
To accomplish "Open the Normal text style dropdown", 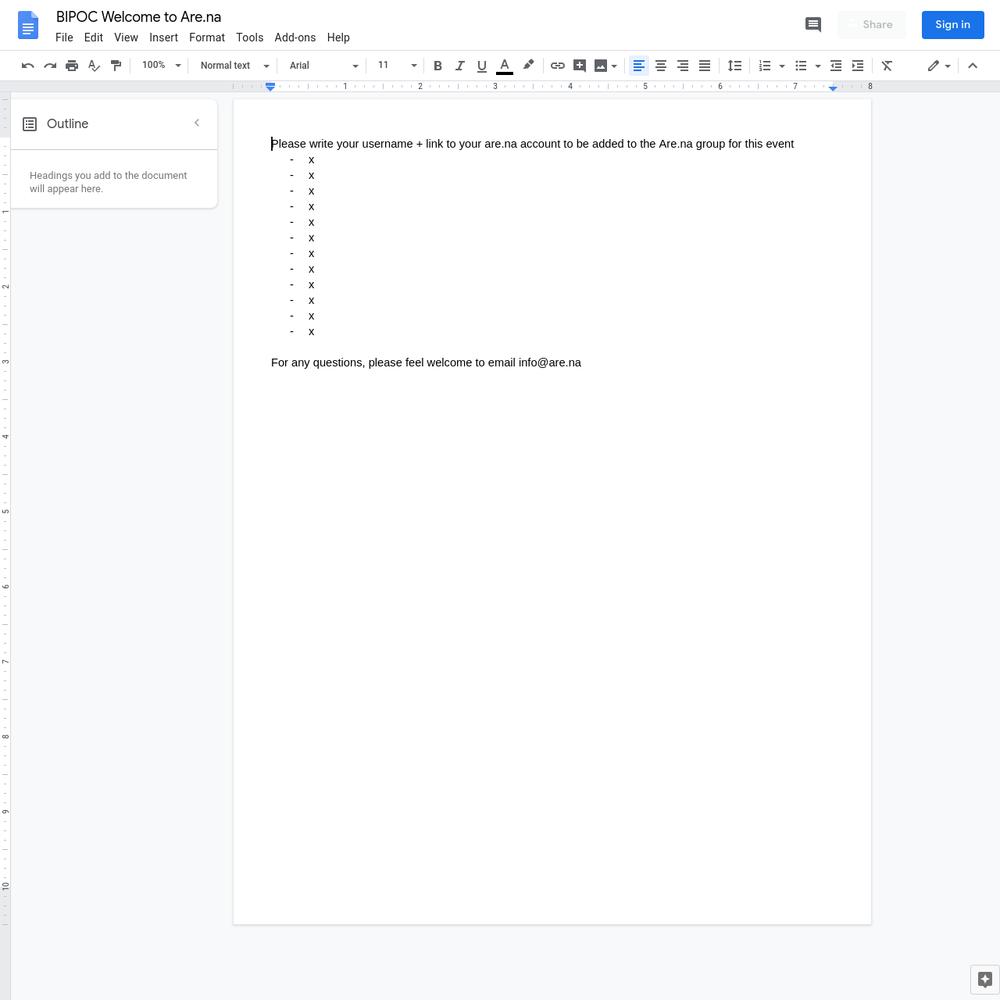I will pos(235,66).
